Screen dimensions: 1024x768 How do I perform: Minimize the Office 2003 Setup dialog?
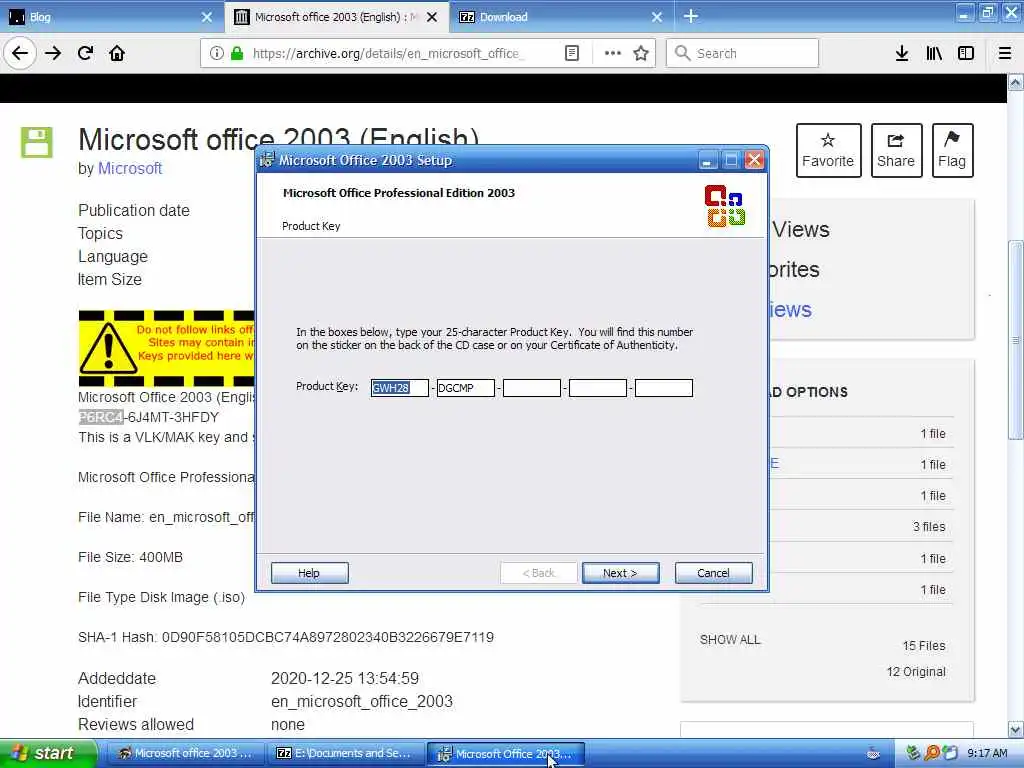(x=707, y=160)
